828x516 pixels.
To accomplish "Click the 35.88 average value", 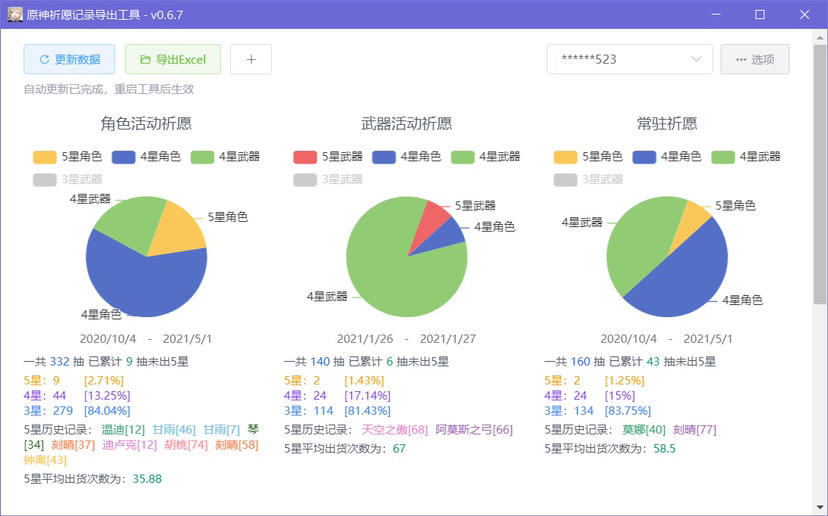I will (x=147, y=479).
